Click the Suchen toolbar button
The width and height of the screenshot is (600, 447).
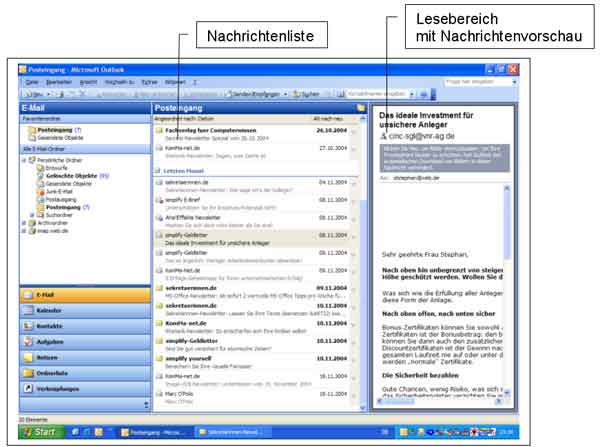click(x=303, y=93)
